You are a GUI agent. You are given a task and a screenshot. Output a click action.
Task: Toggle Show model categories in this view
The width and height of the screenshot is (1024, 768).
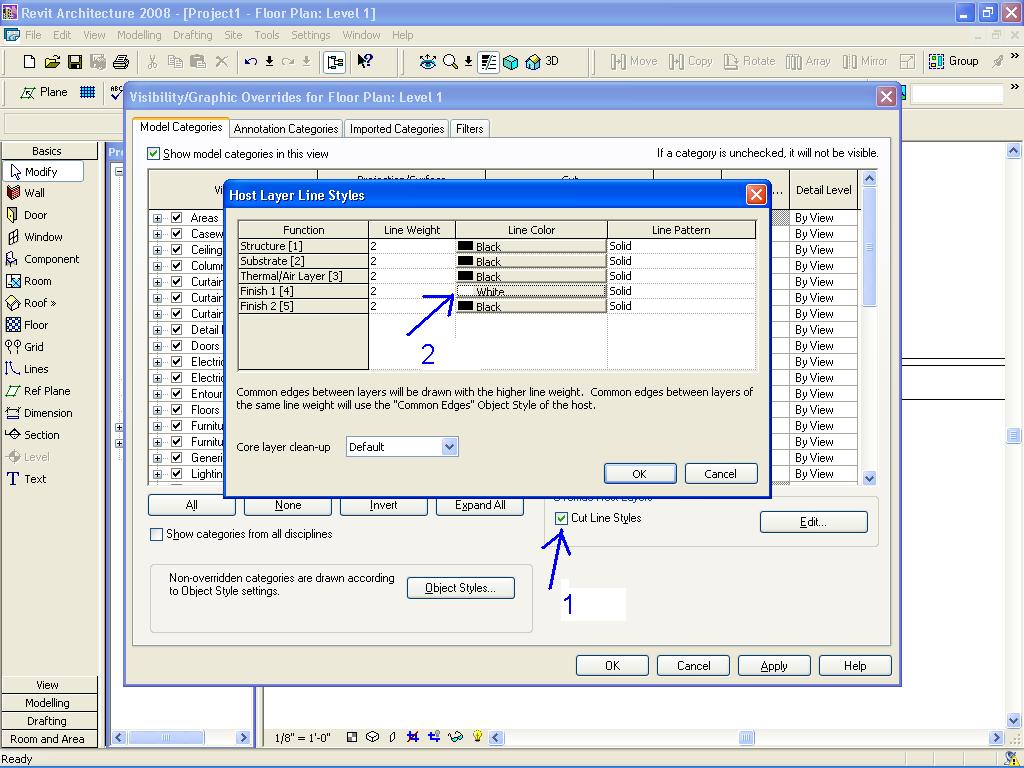(x=154, y=154)
